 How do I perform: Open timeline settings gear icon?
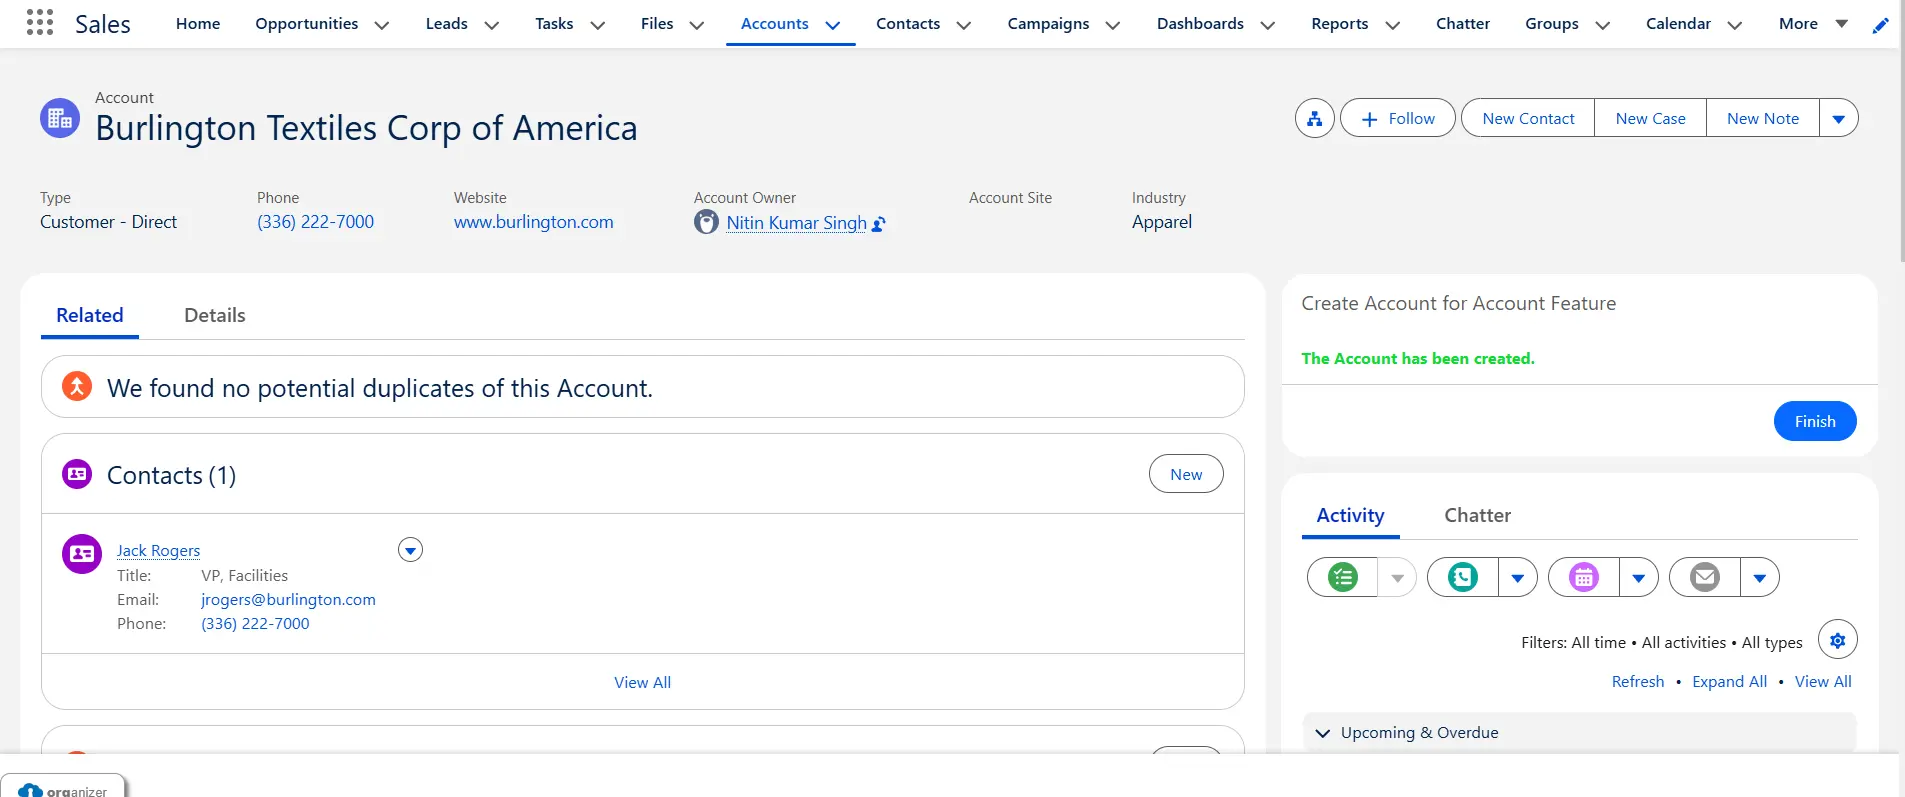1837,640
